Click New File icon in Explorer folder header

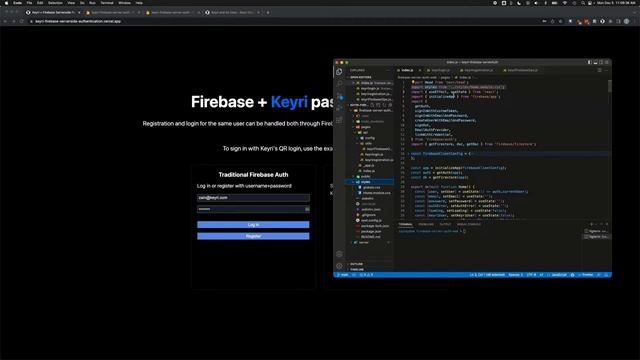click(372, 105)
